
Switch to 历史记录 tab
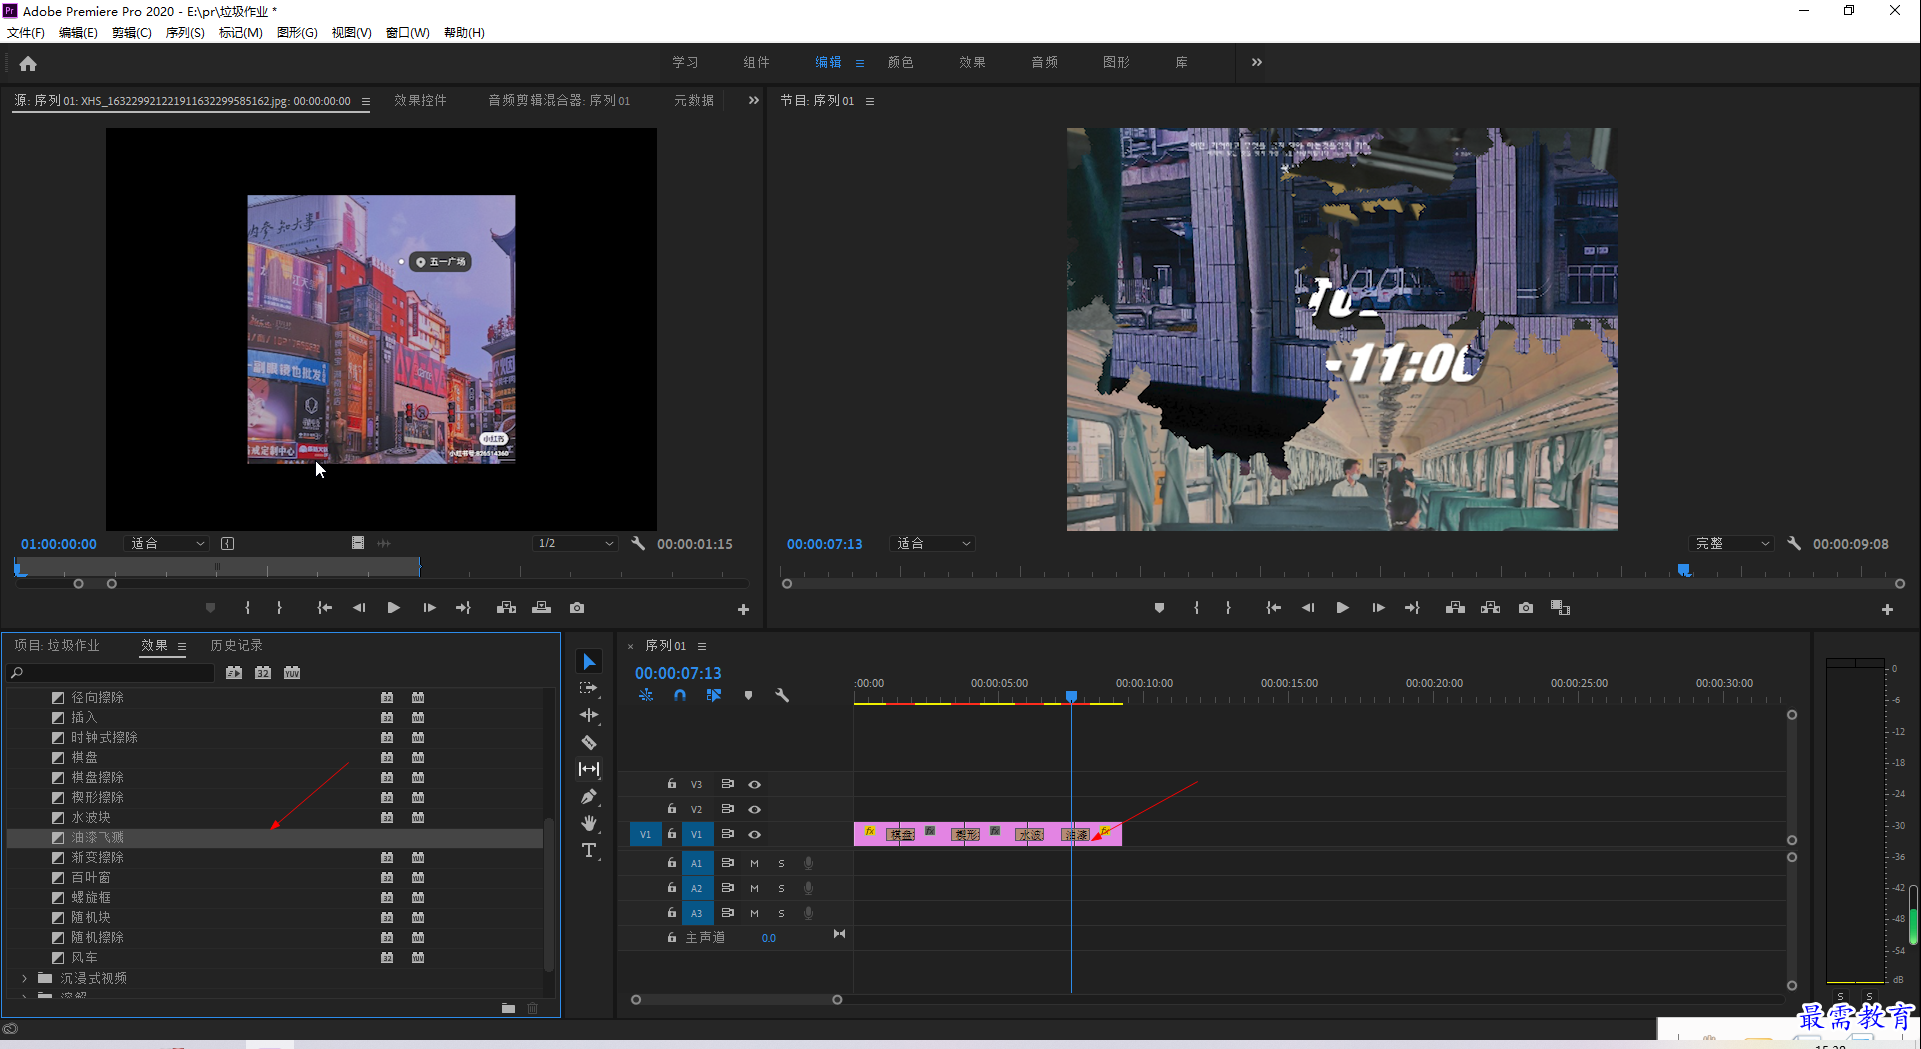236,646
